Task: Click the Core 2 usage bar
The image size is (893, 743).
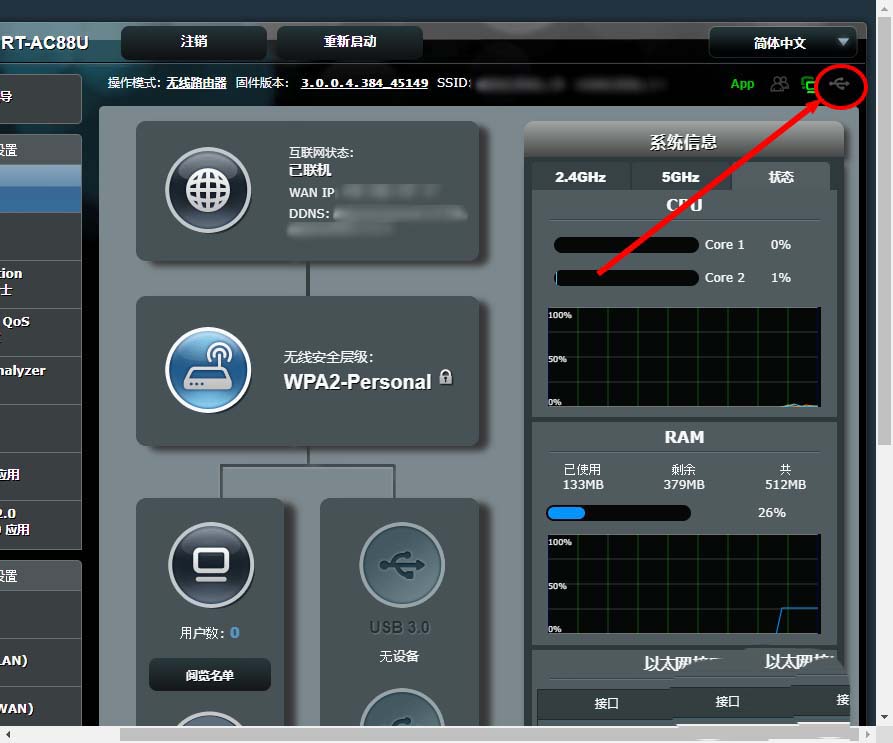Action: click(x=626, y=278)
